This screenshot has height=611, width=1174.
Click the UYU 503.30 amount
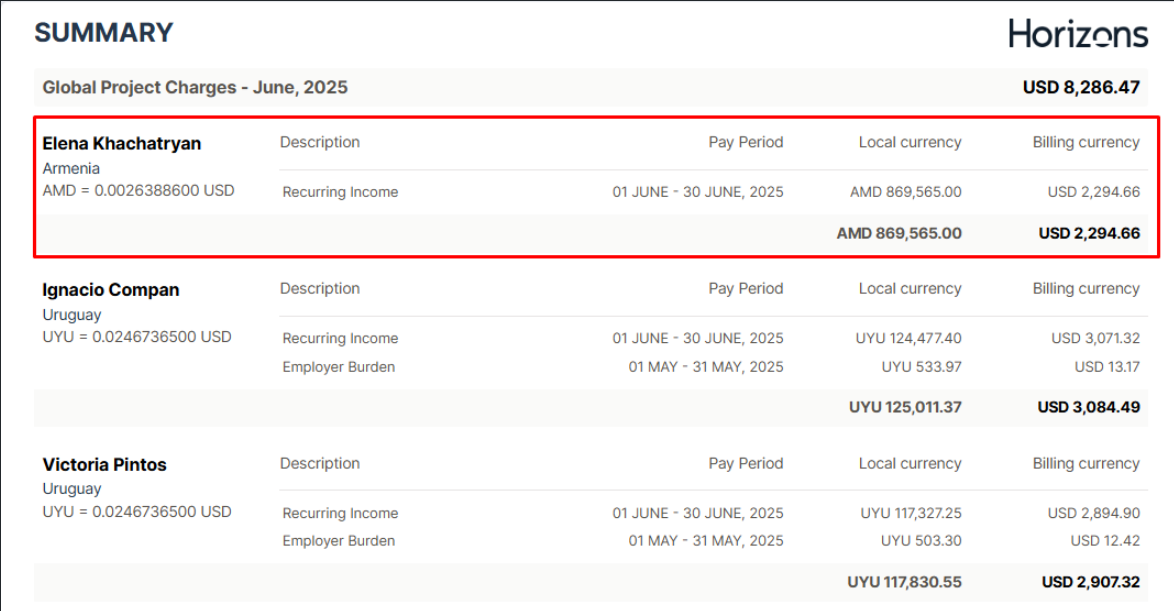coord(921,541)
